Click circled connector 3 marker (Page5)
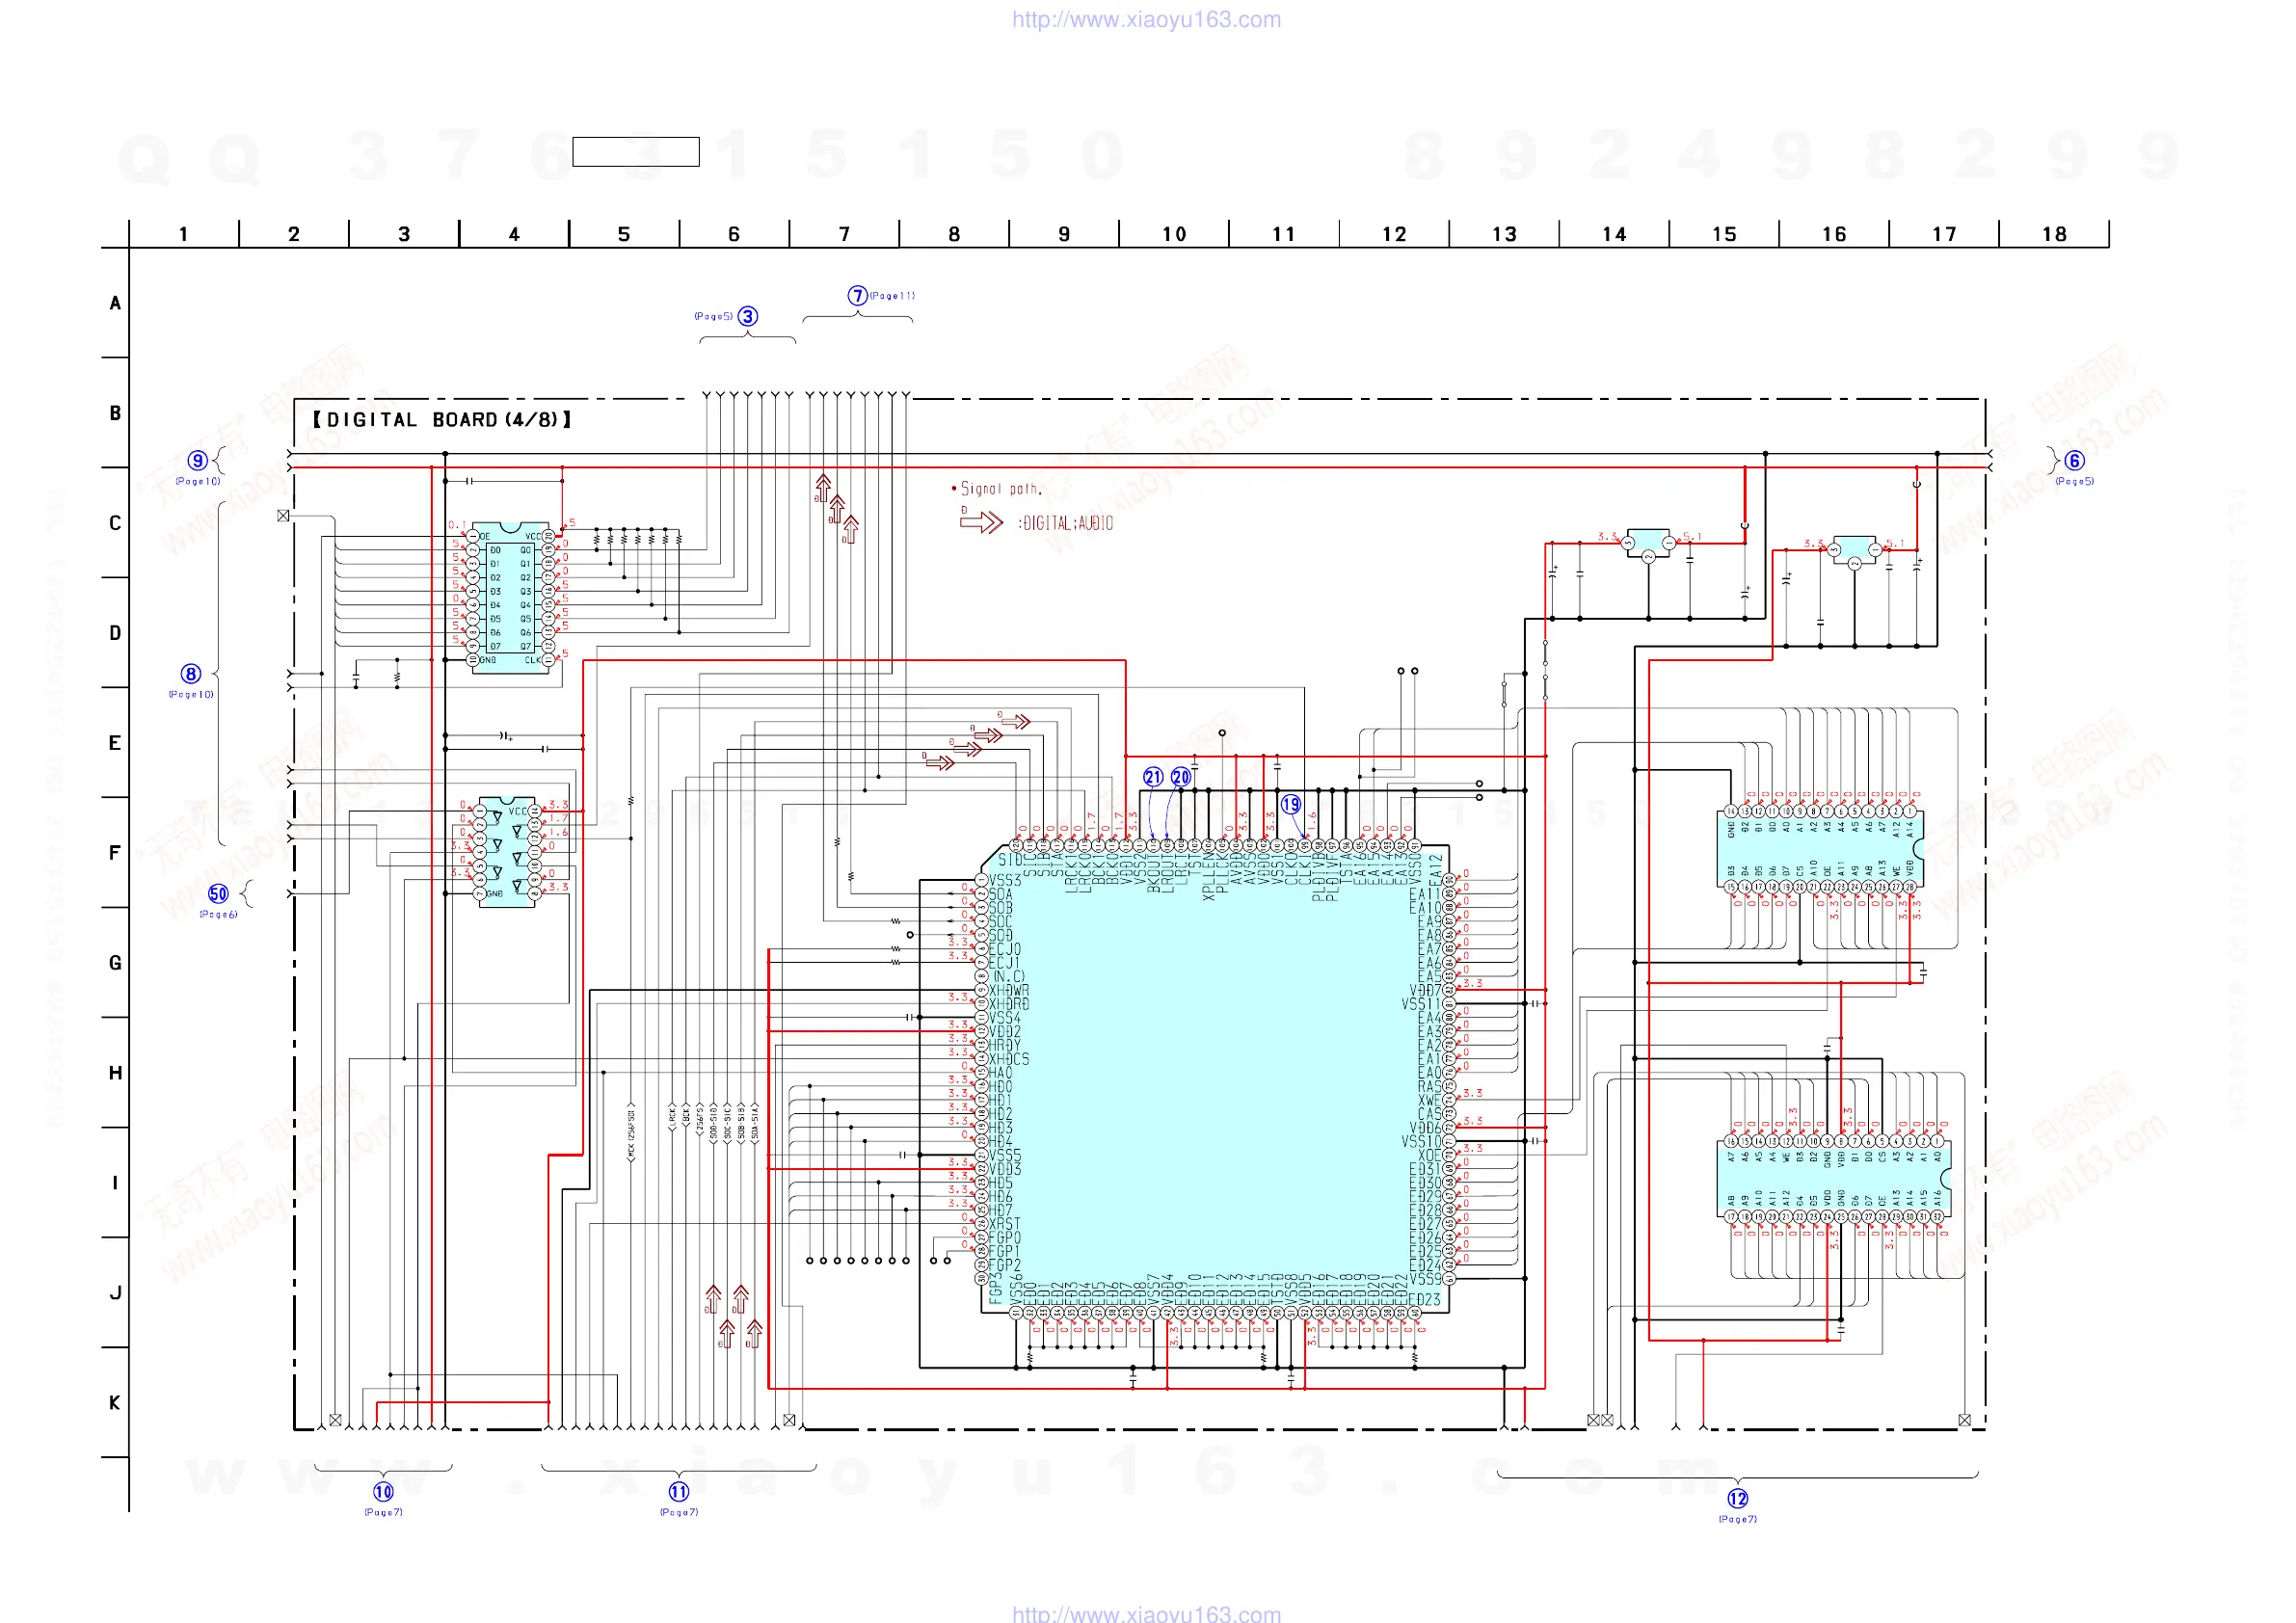This screenshot has height=1623, width=2296. pos(748,316)
